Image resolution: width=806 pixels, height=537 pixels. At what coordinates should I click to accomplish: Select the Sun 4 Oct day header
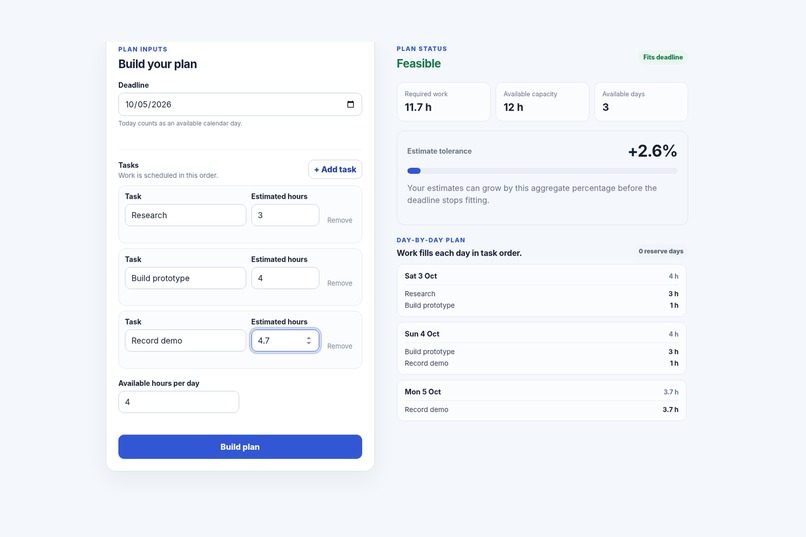tap(542, 334)
